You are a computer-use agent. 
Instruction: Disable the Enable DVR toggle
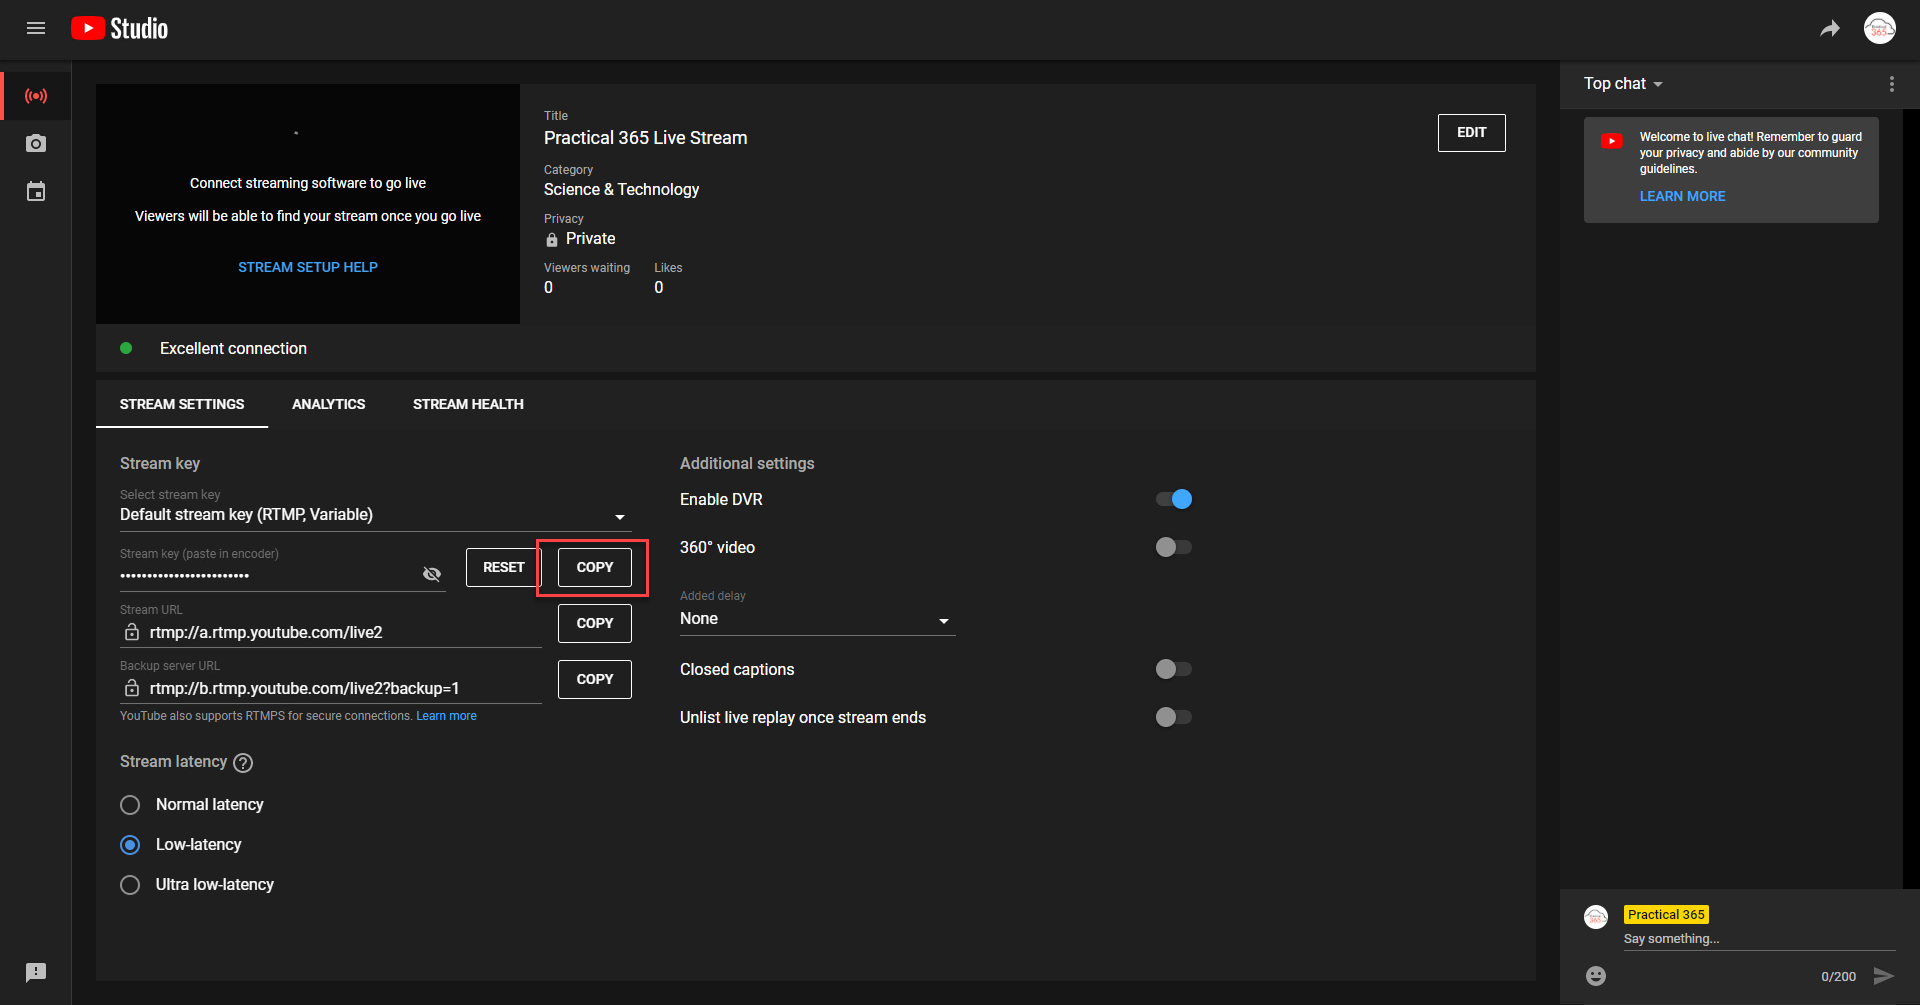(1173, 498)
